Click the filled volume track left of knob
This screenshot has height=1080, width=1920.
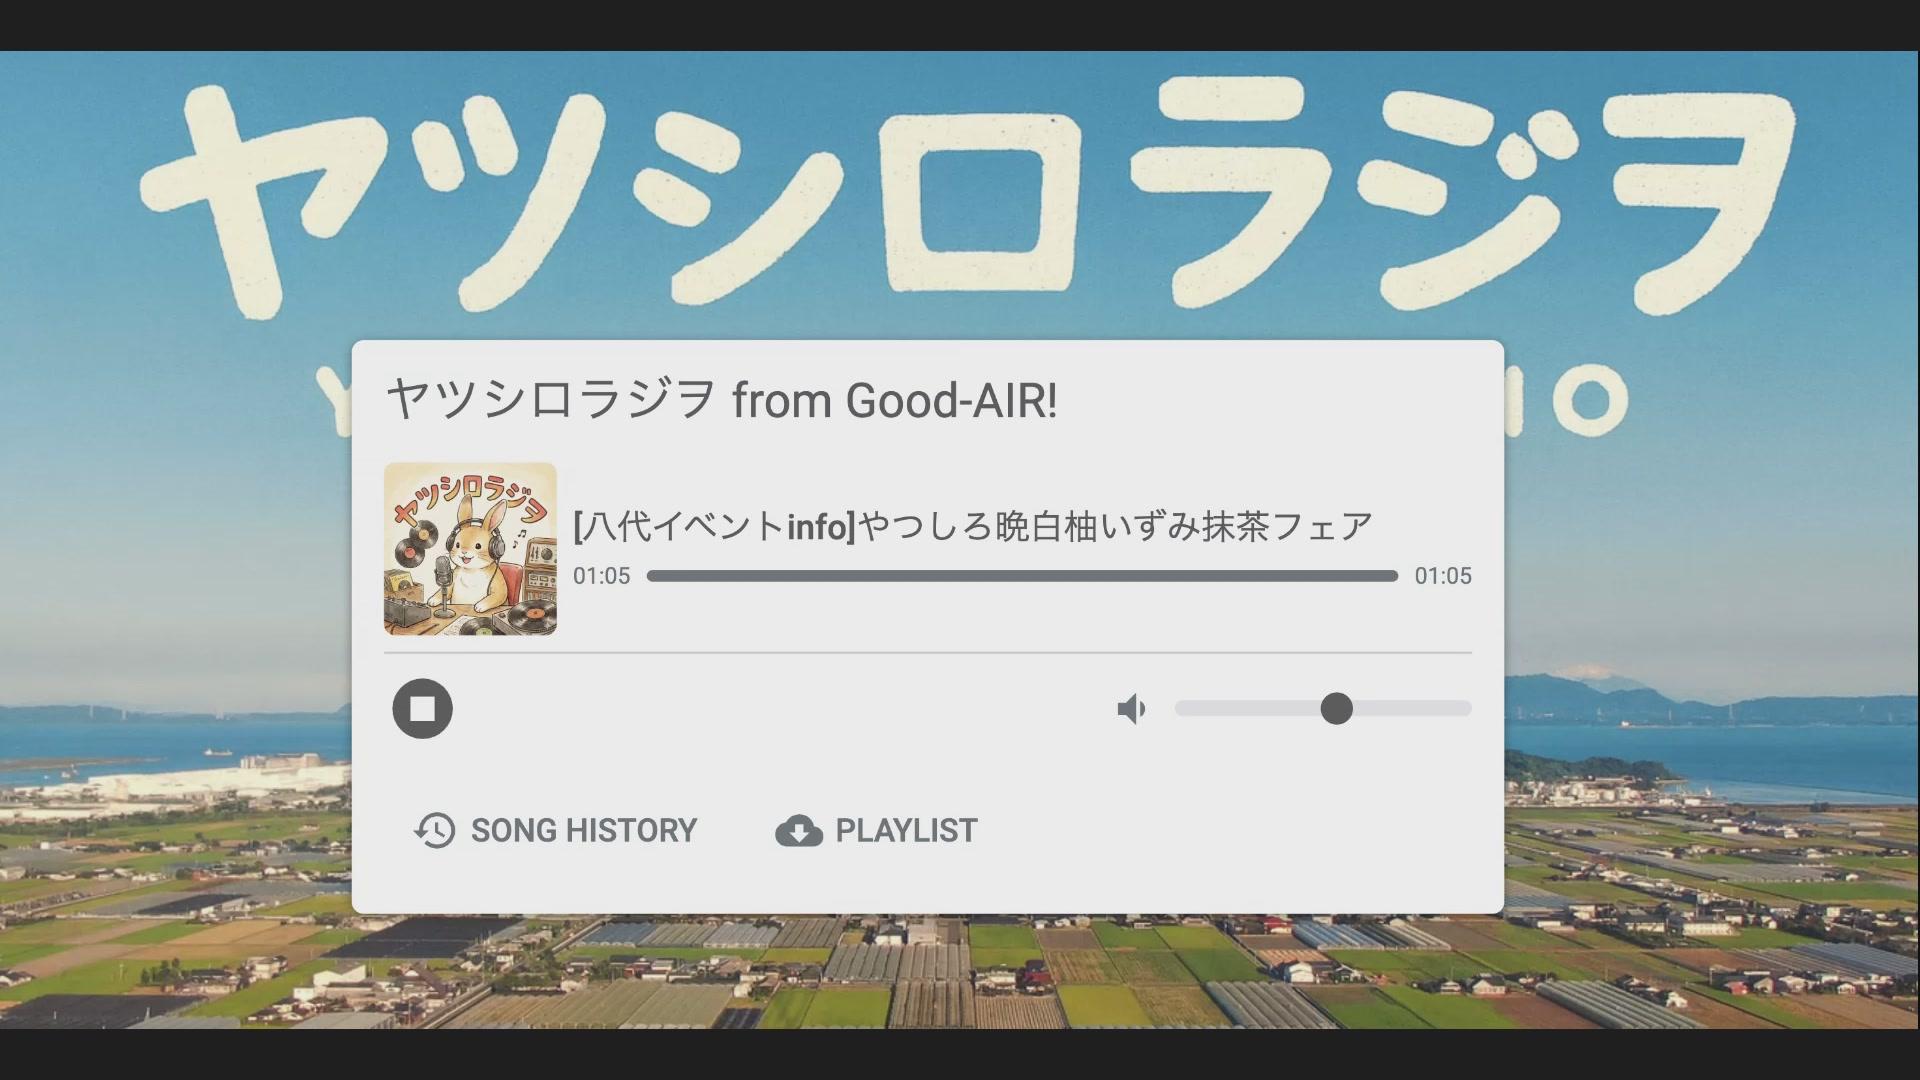[x=1248, y=708]
